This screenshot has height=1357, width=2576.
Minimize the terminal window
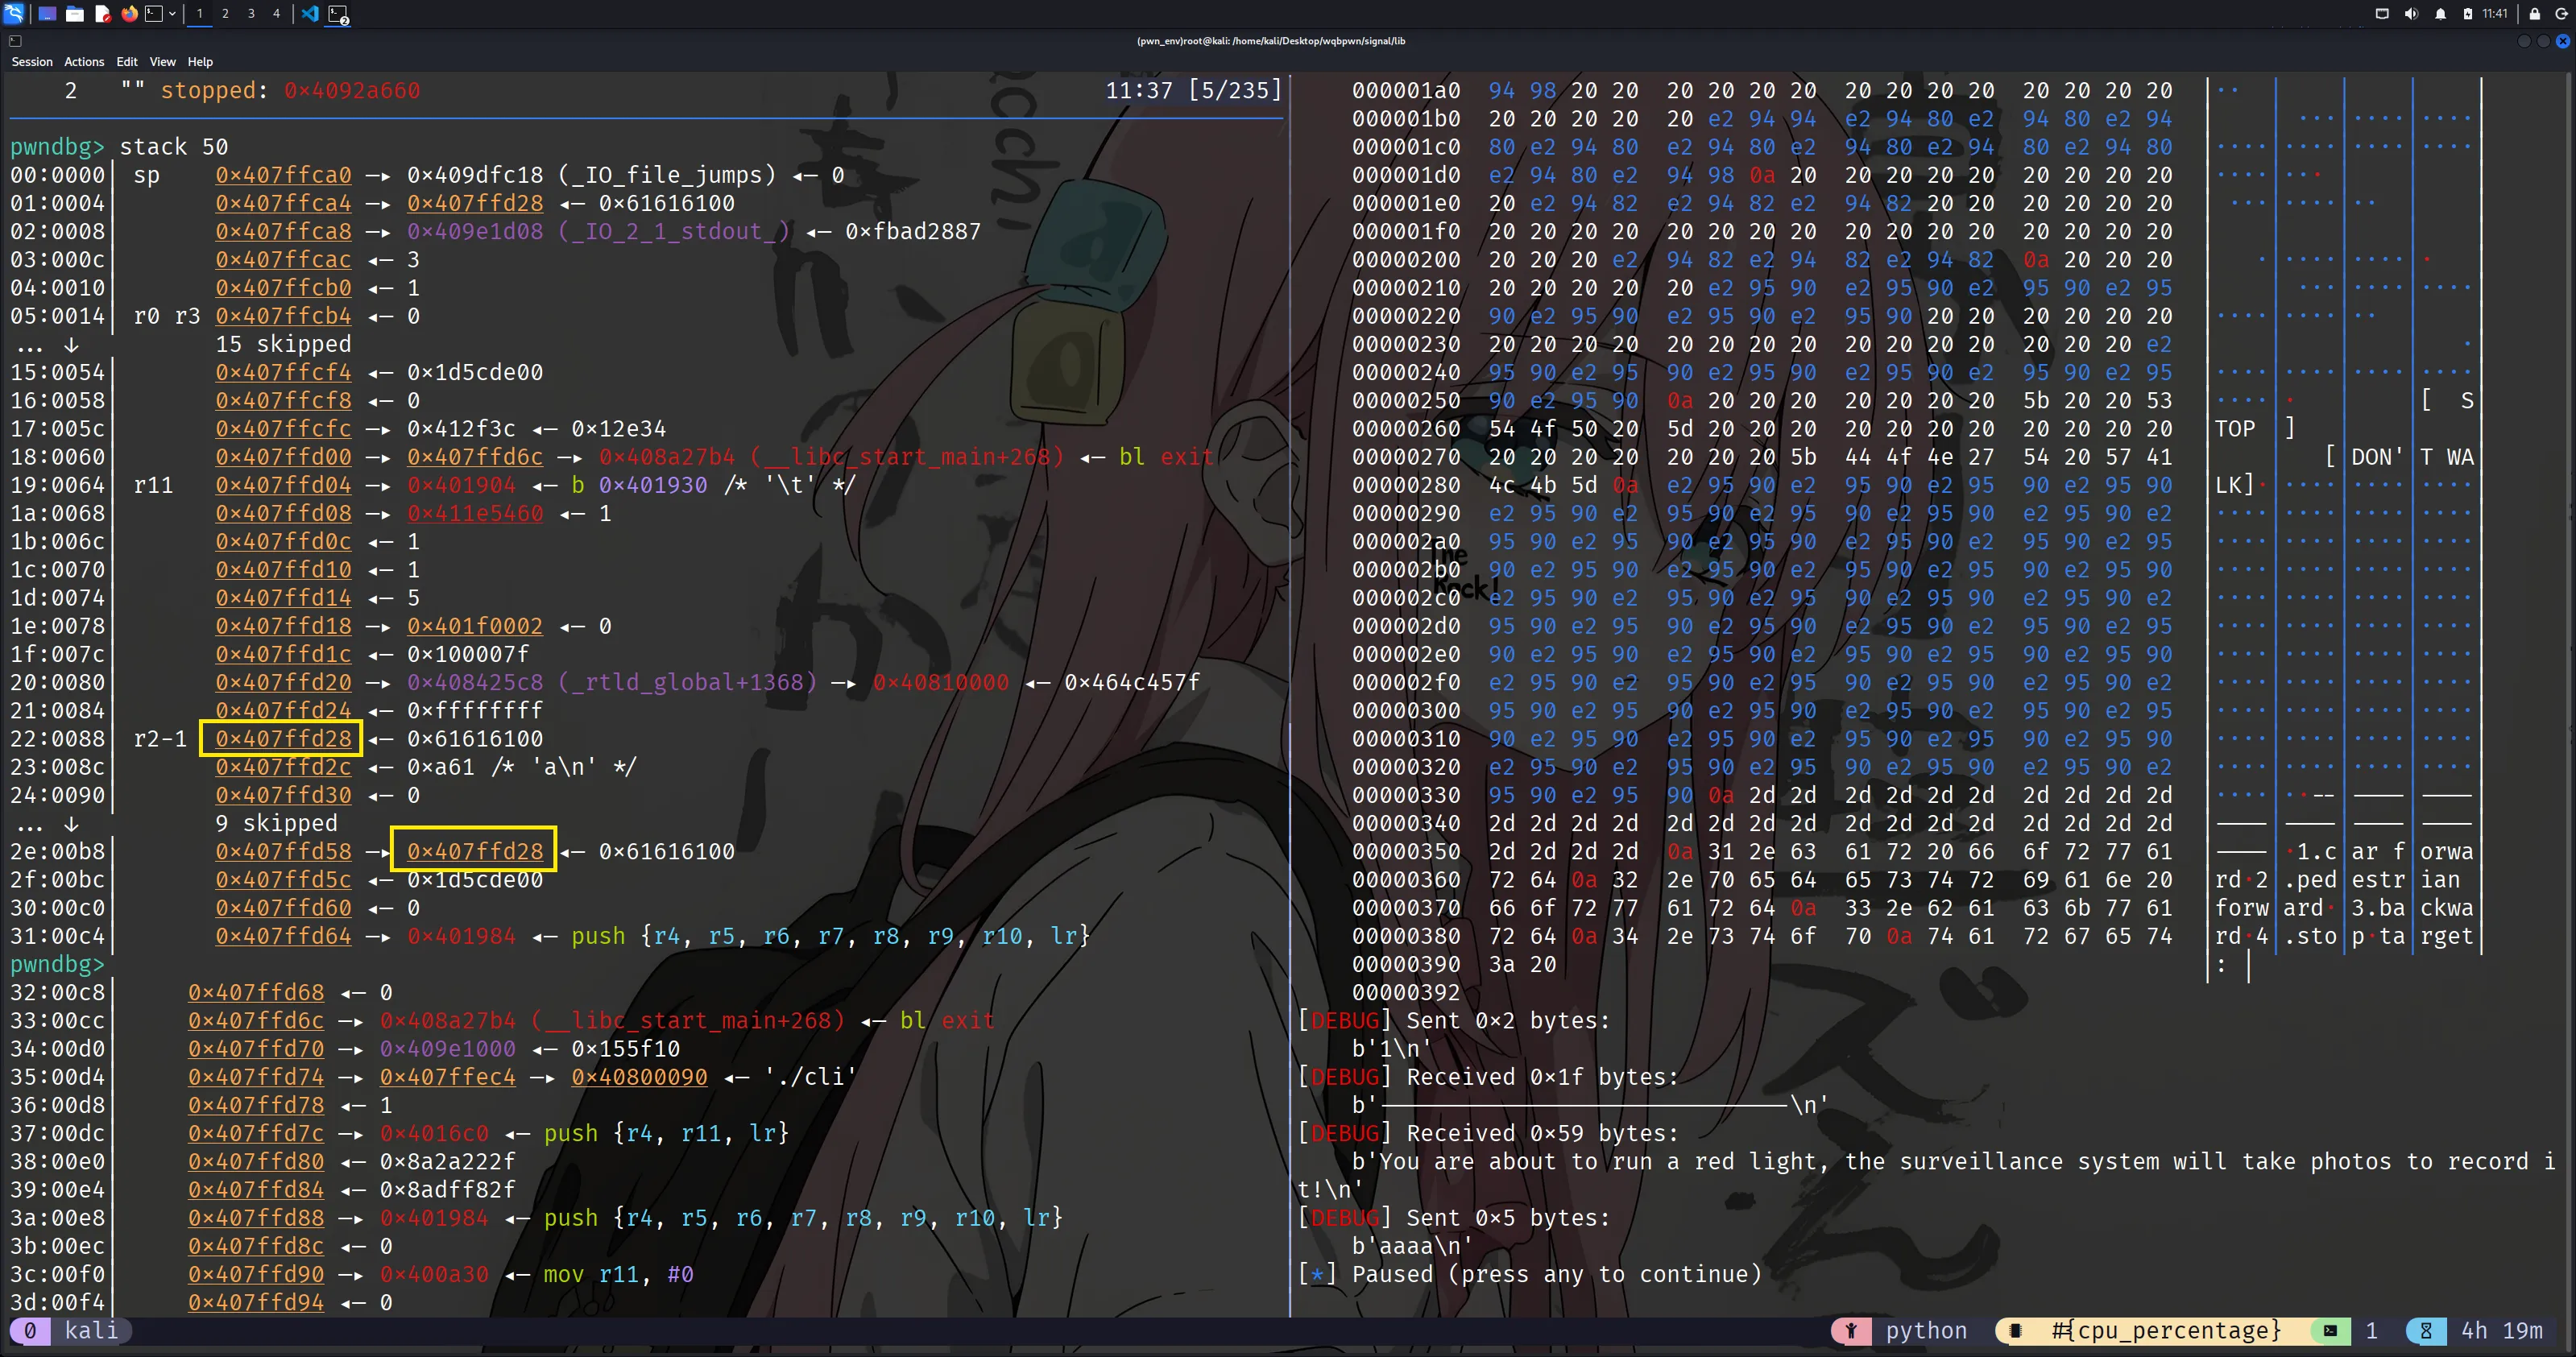coord(2524,41)
